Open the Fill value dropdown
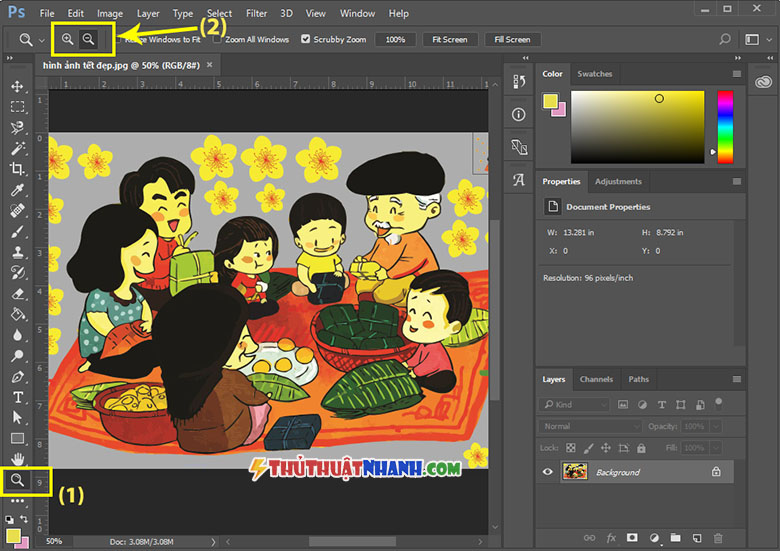 [716, 448]
